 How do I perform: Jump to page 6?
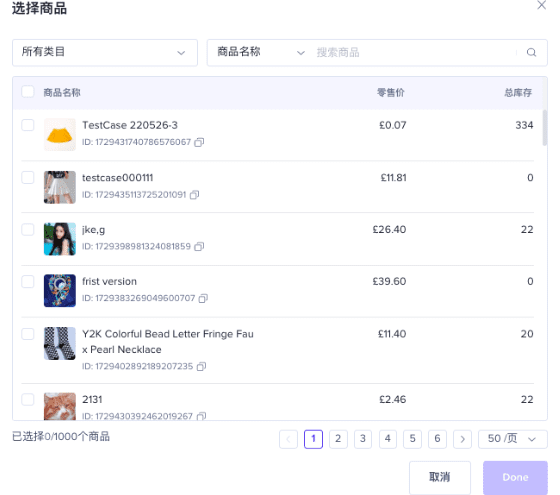[438, 439]
